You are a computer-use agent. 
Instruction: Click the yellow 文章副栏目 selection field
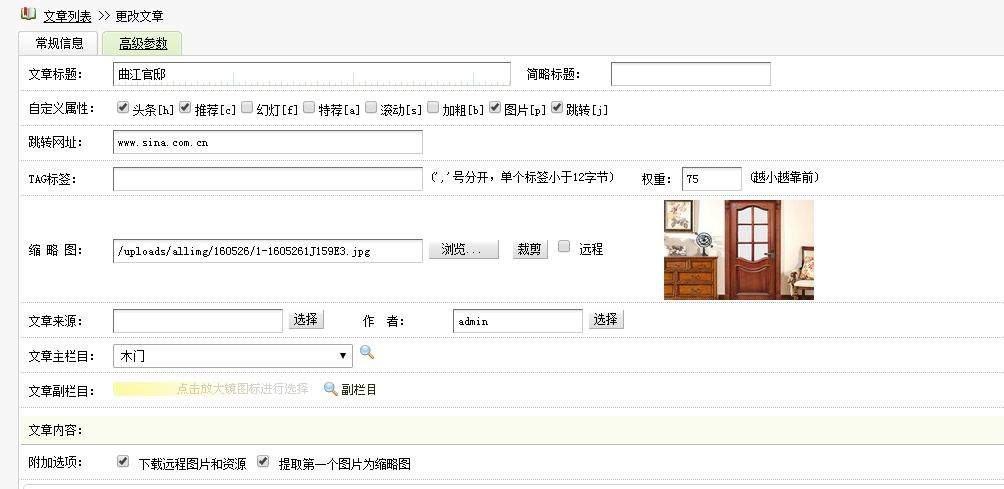tap(211, 389)
